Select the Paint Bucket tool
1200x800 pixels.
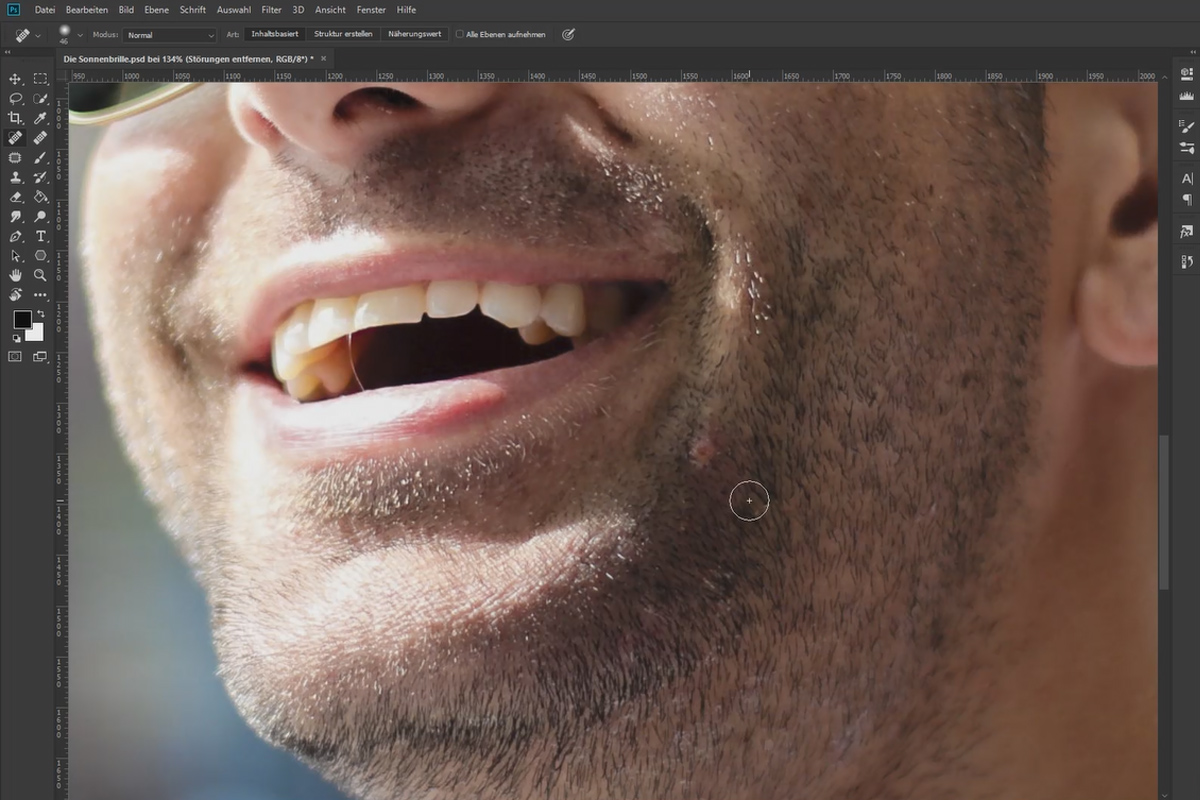click(41, 196)
